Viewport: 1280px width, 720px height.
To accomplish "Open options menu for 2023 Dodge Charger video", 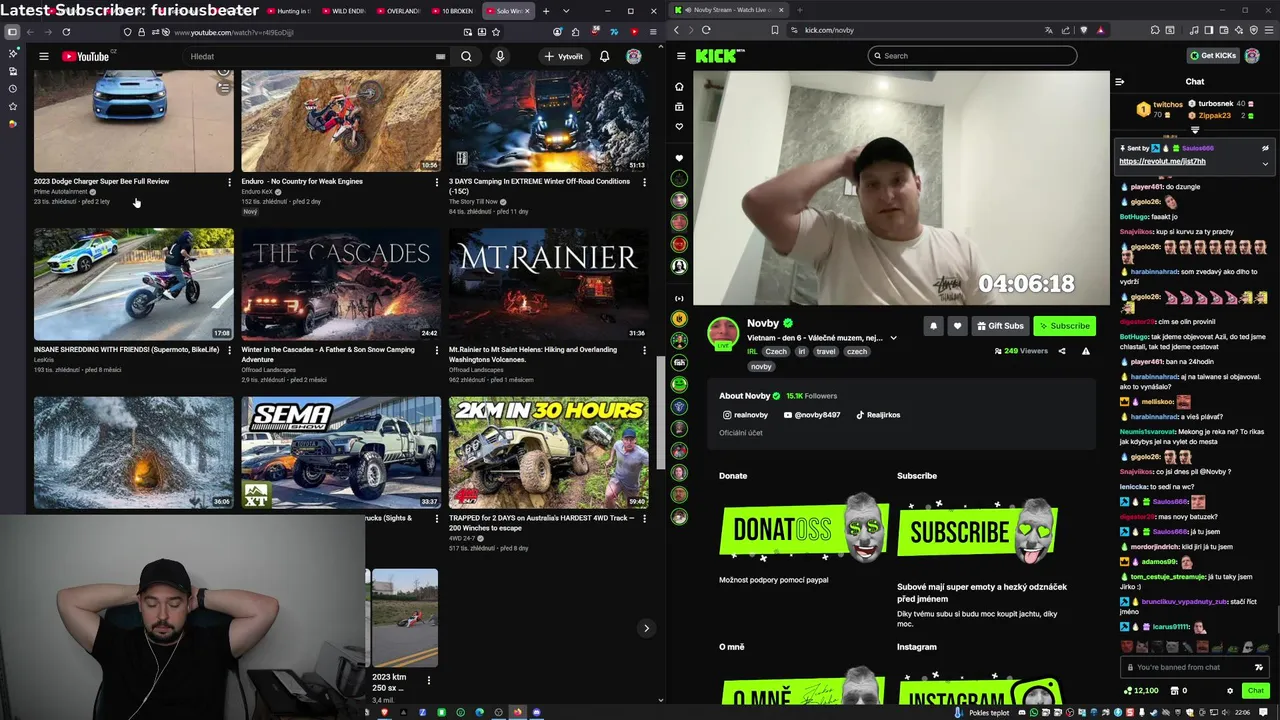I will coord(229,182).
